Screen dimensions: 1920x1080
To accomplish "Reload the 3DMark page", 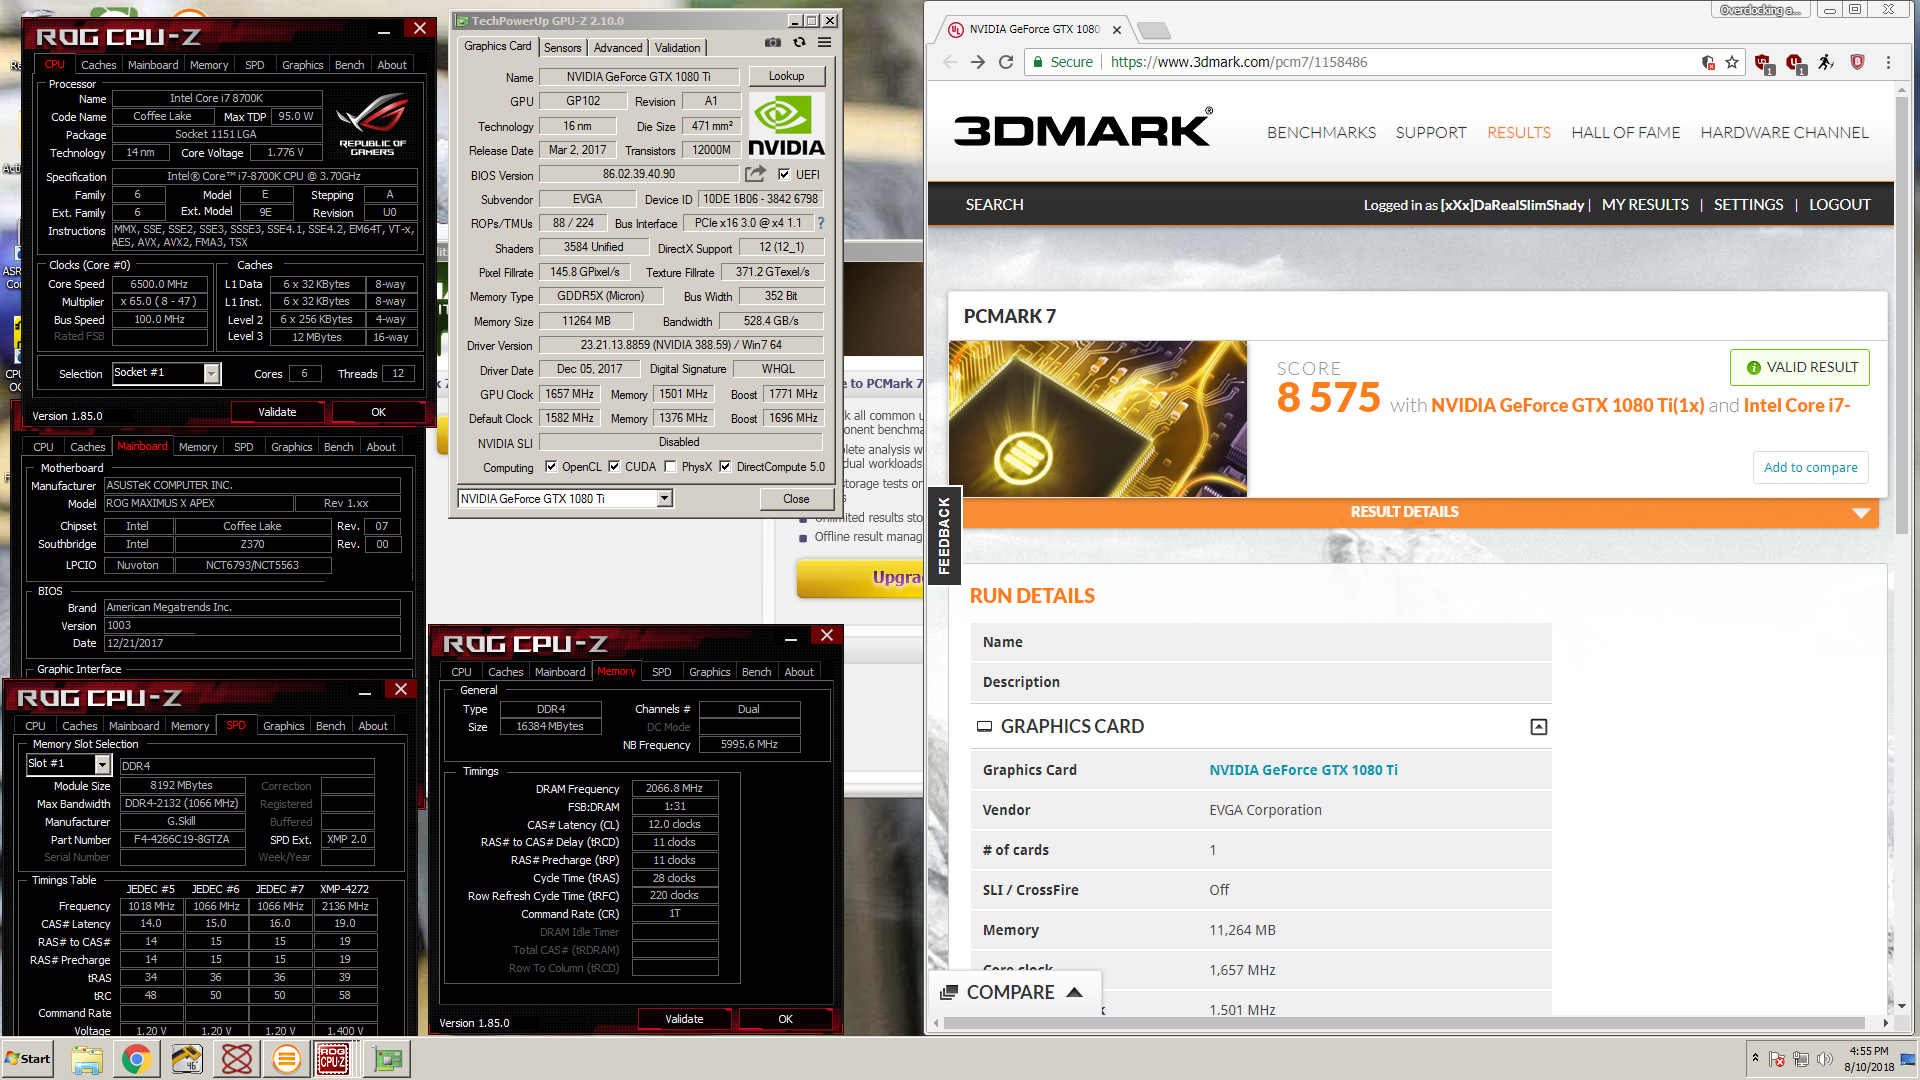I will 1007,62.
